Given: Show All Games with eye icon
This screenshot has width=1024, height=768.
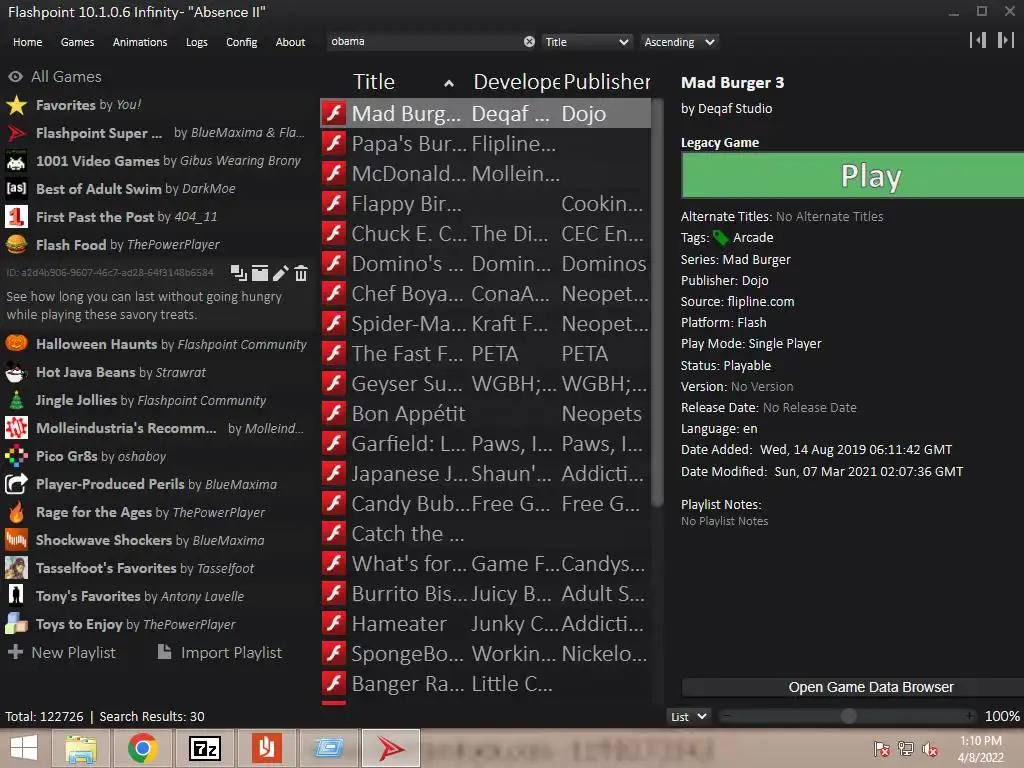Looking at the screenshot, I should [16, 76].
